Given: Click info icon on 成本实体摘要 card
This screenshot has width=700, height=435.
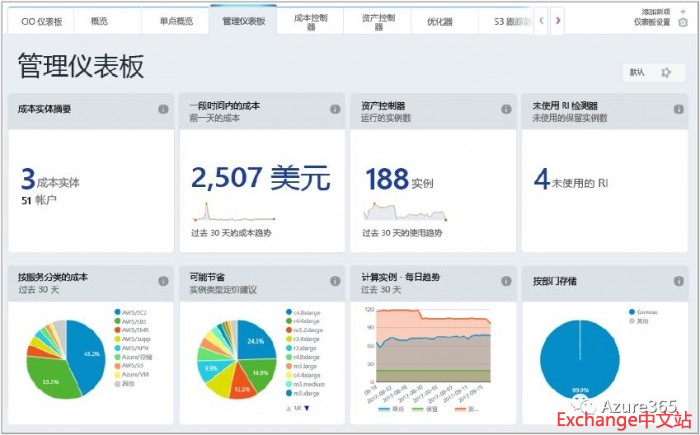Looking at the screenshot, I should (163, 110).
